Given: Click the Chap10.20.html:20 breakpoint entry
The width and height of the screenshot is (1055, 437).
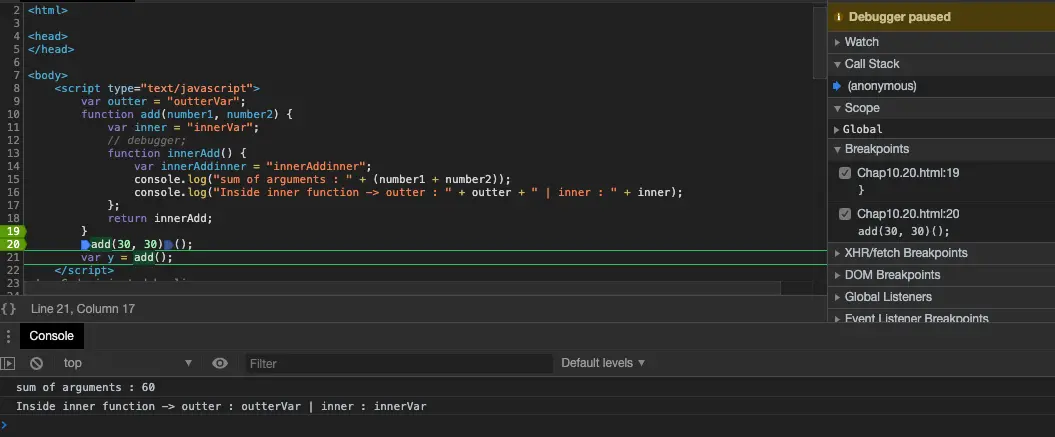Looking at the screenshot, I should click(908, 214).
